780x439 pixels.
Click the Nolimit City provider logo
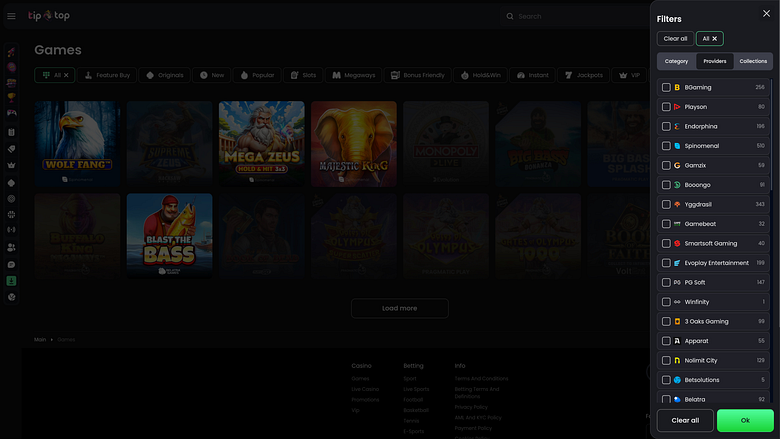point(677,360)
